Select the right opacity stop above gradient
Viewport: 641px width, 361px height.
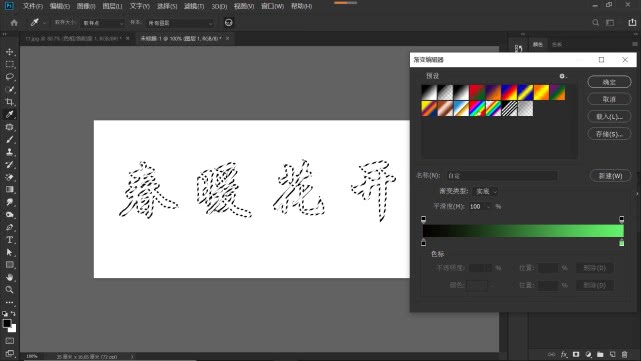621,220
